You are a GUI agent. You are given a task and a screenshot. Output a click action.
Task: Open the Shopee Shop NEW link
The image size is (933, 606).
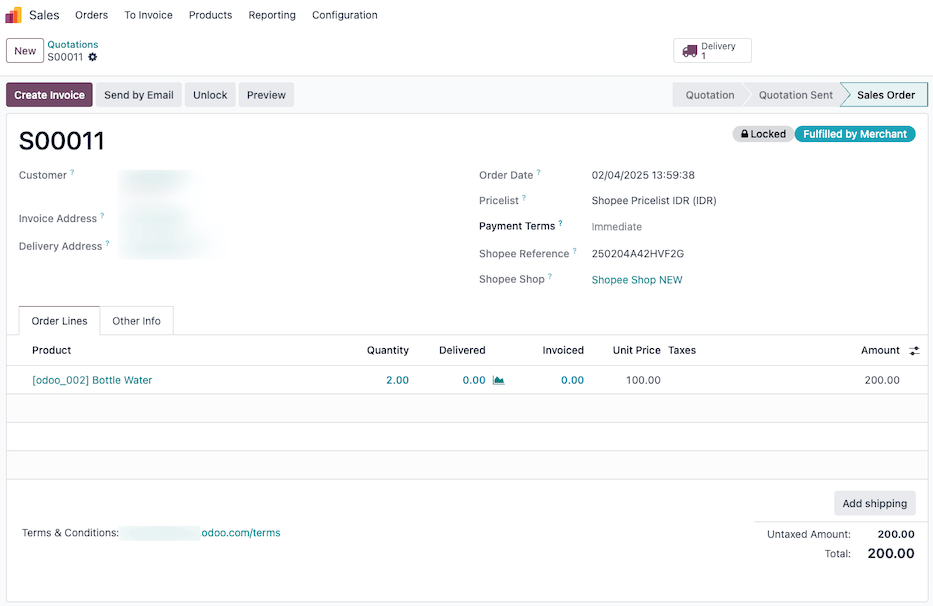[x=637, y=279]
